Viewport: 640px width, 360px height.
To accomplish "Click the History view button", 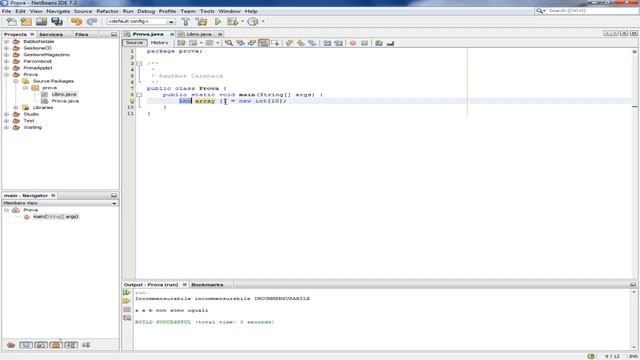I will 159,43.
